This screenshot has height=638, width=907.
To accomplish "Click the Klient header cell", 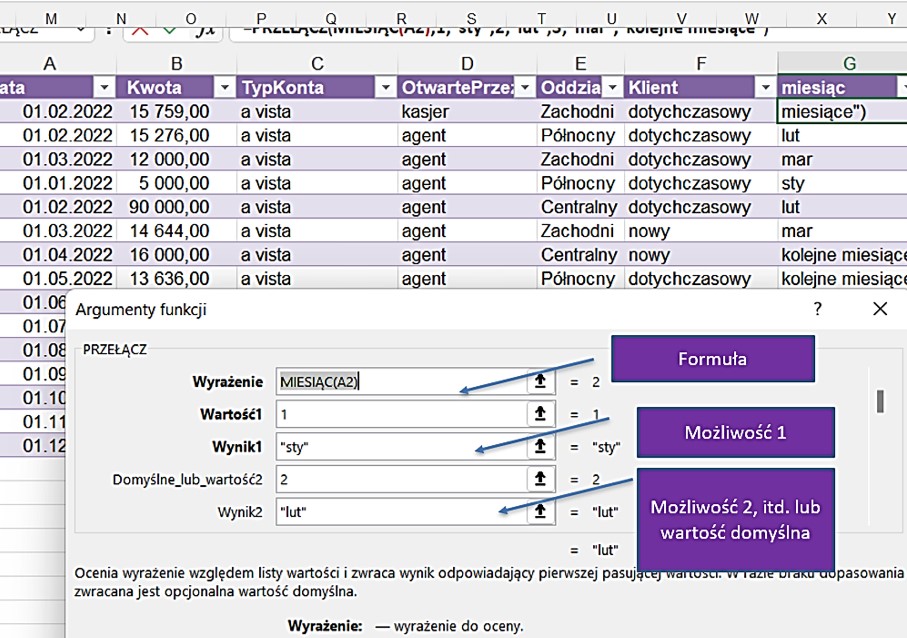I will (701, 88).
